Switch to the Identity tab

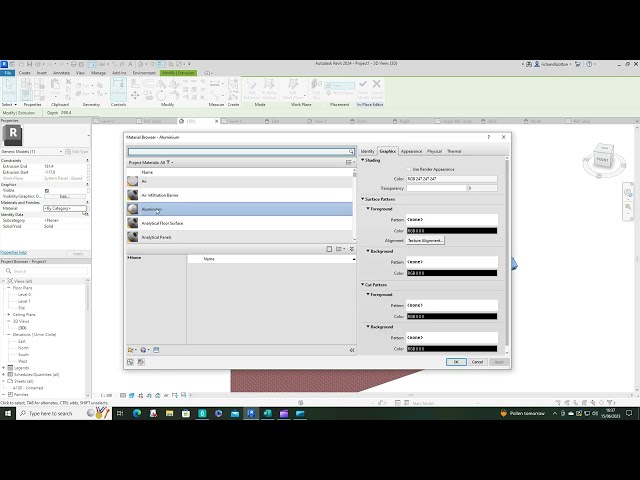(x=367, y=151)
